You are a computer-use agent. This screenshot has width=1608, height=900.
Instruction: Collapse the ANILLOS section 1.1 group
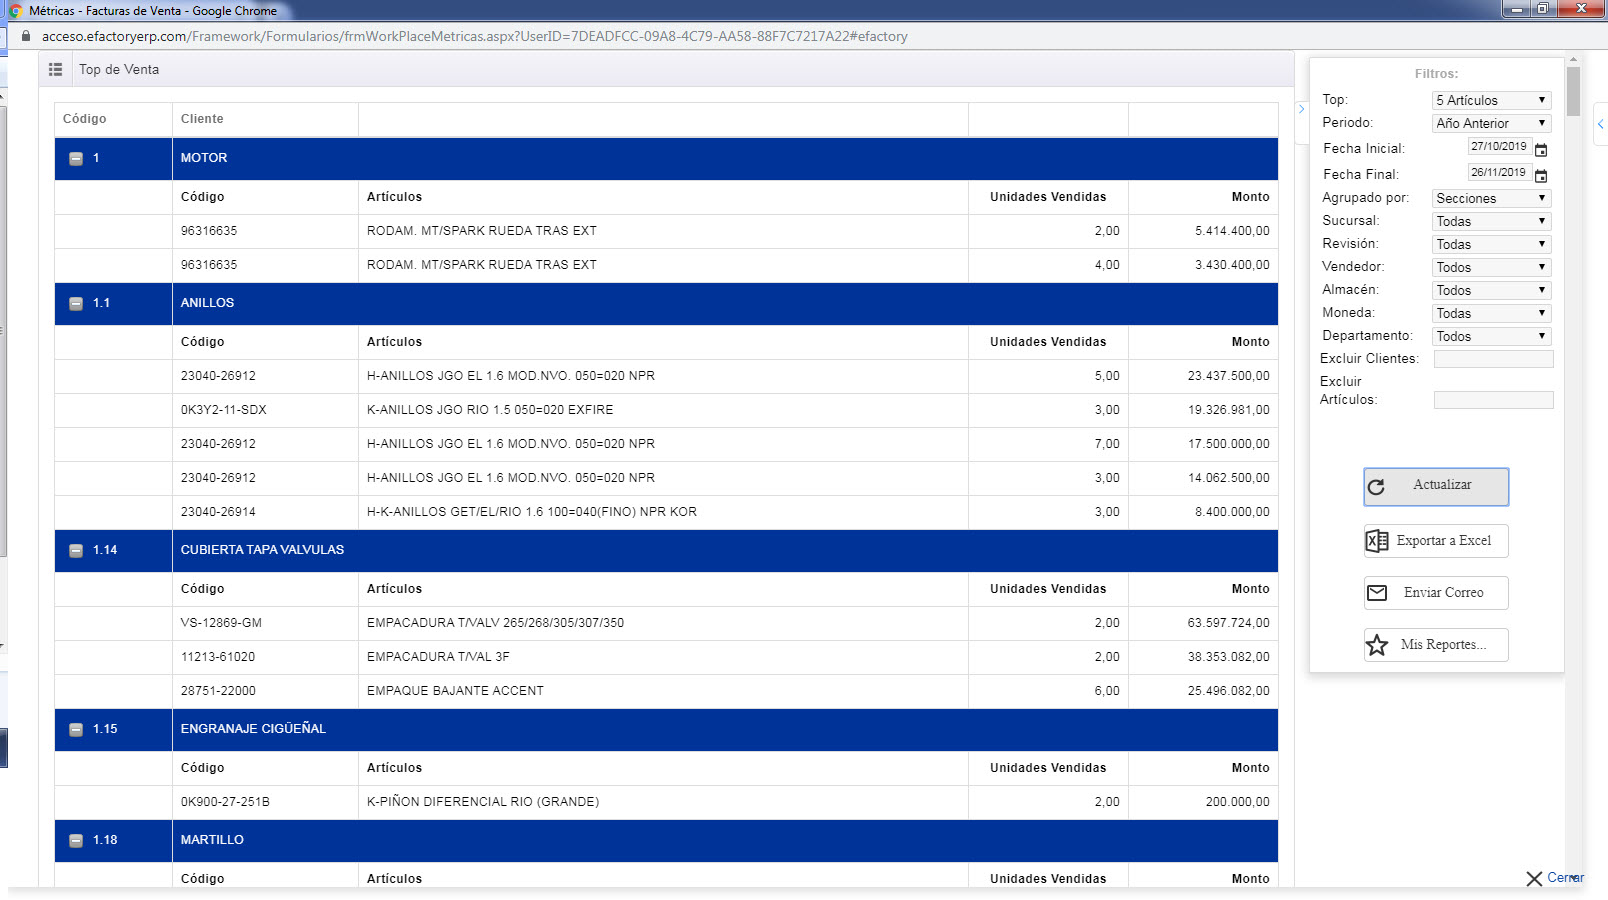[x=76, y=304]
